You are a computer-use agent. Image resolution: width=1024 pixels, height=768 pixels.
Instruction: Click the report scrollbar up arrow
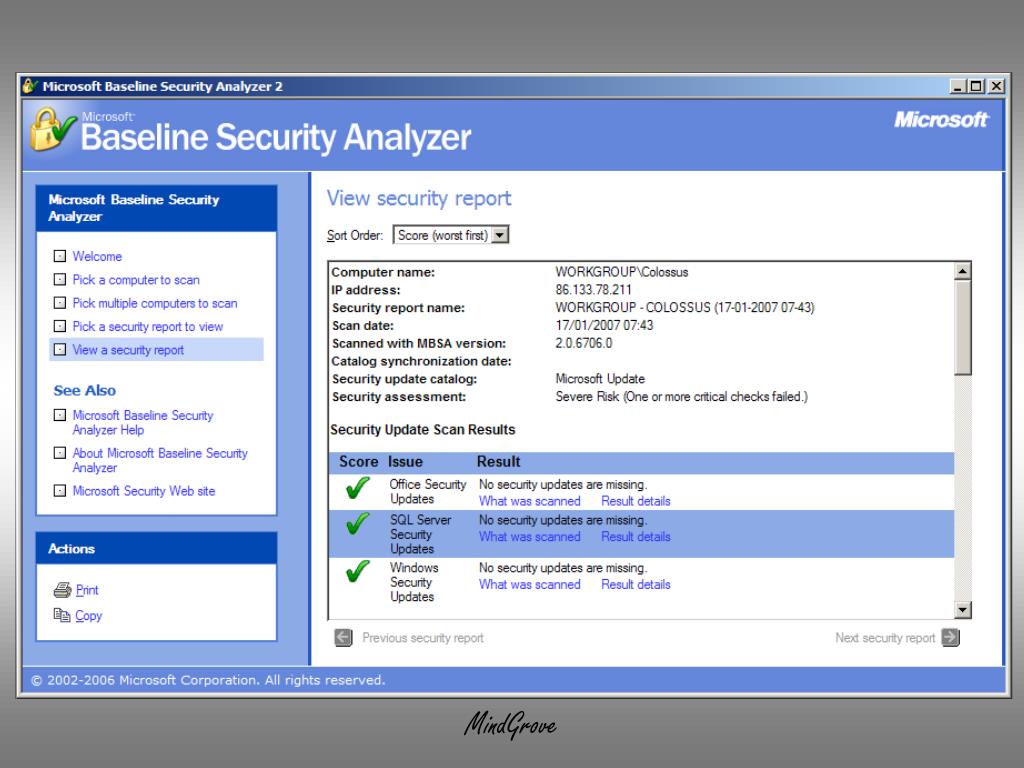tap(963, 270)
